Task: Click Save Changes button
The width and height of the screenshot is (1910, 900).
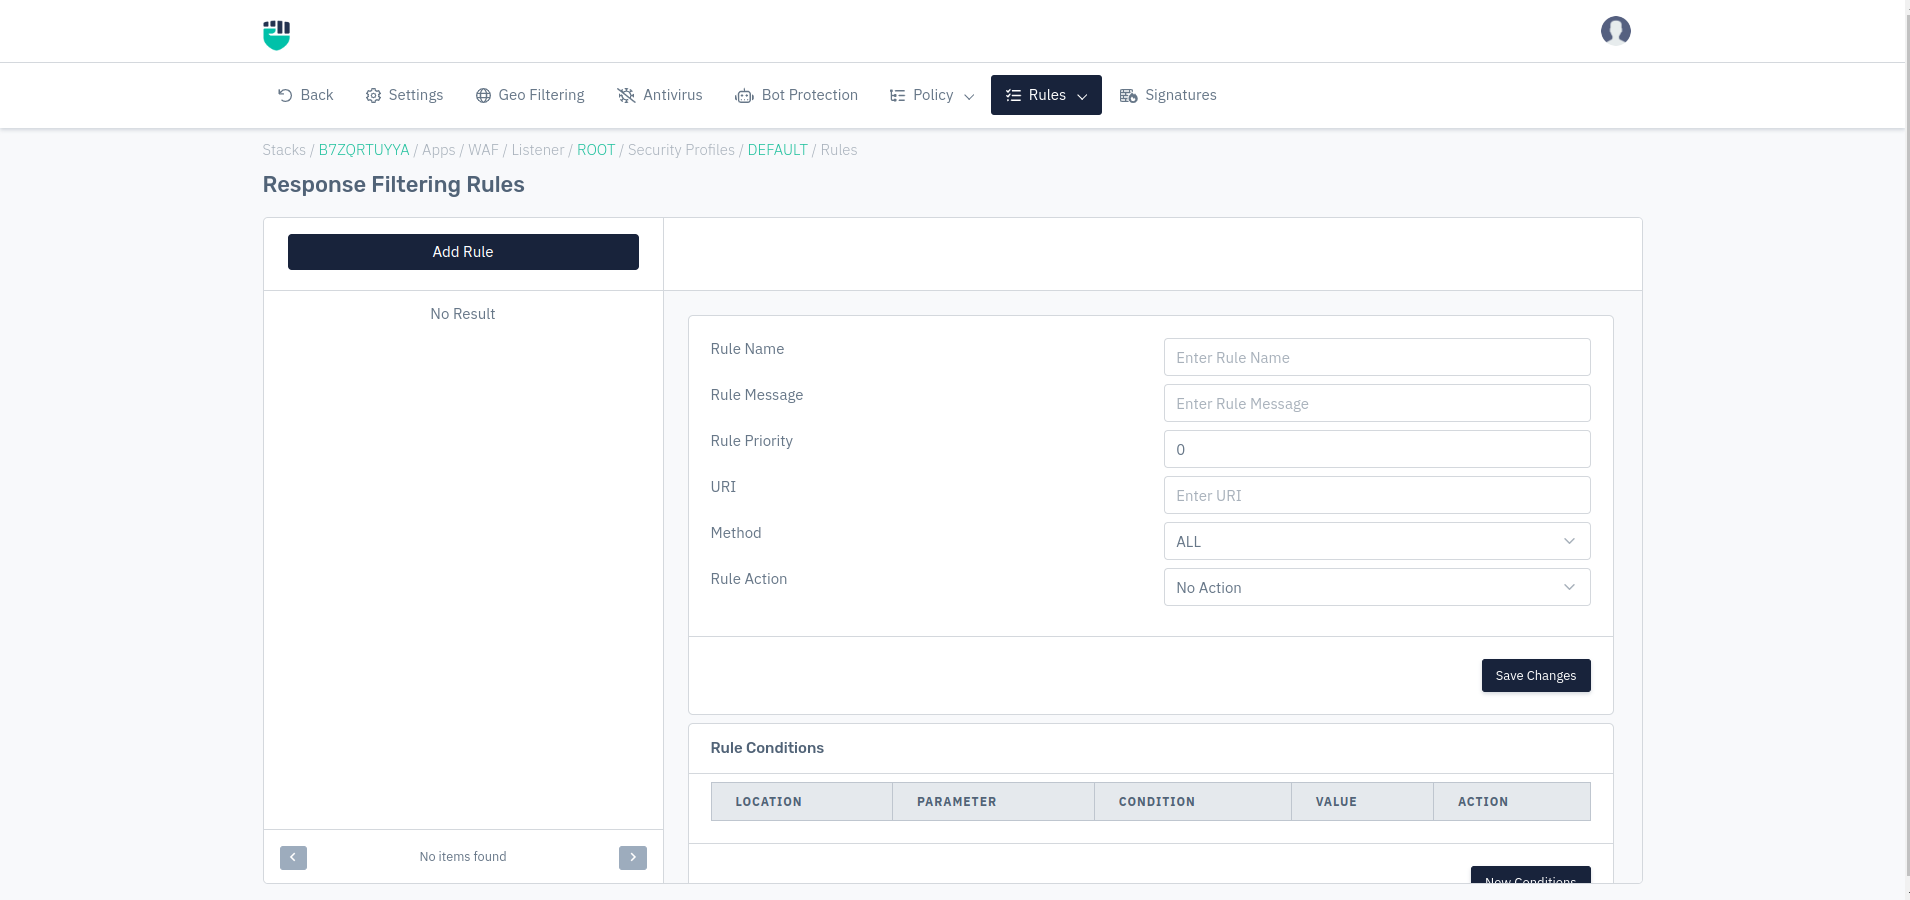Action: tap(1536, 676)
